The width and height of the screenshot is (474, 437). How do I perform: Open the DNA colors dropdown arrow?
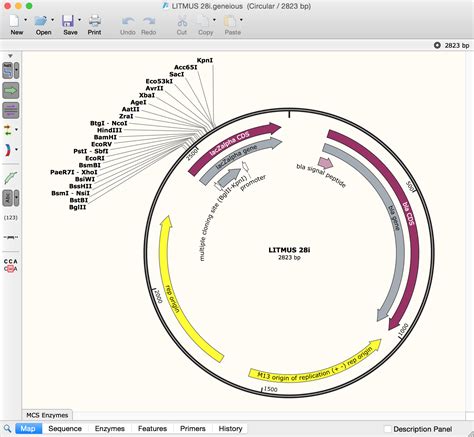click(16, 149)
